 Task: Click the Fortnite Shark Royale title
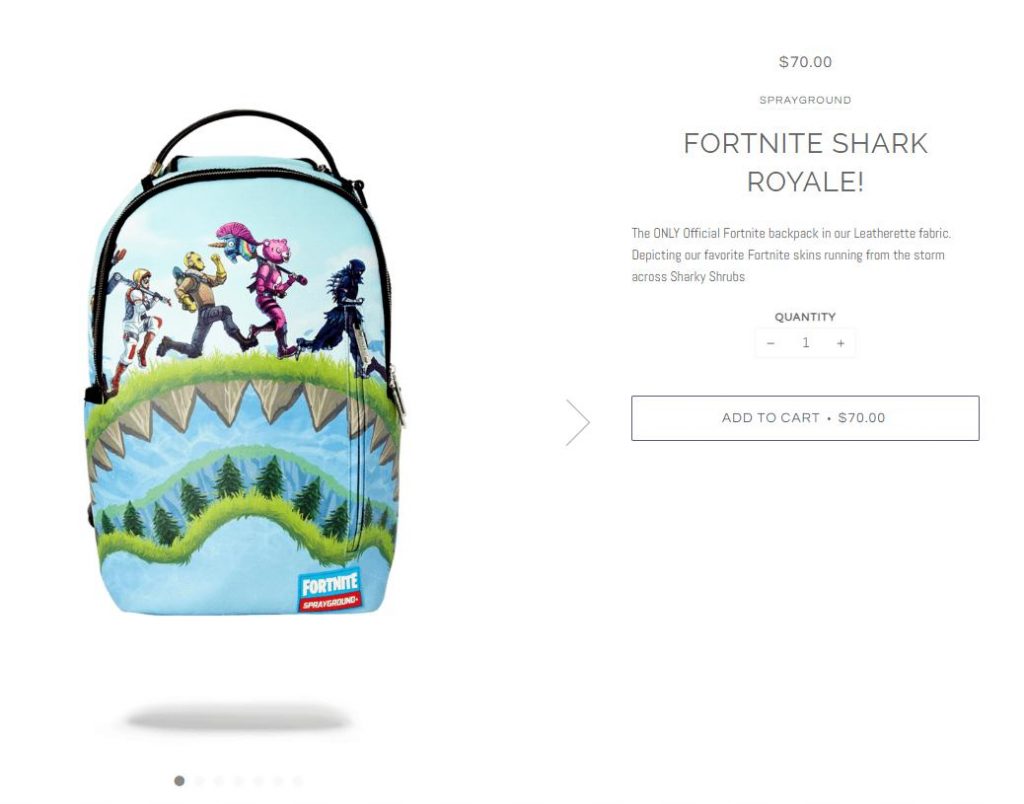pyautogui.click(x=805, y=162)
